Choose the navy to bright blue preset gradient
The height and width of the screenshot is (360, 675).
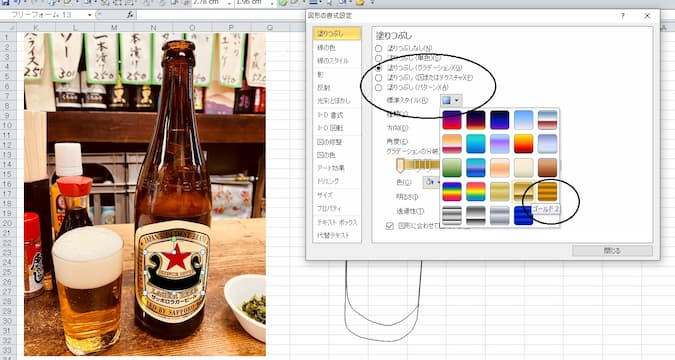coord(499,120)
